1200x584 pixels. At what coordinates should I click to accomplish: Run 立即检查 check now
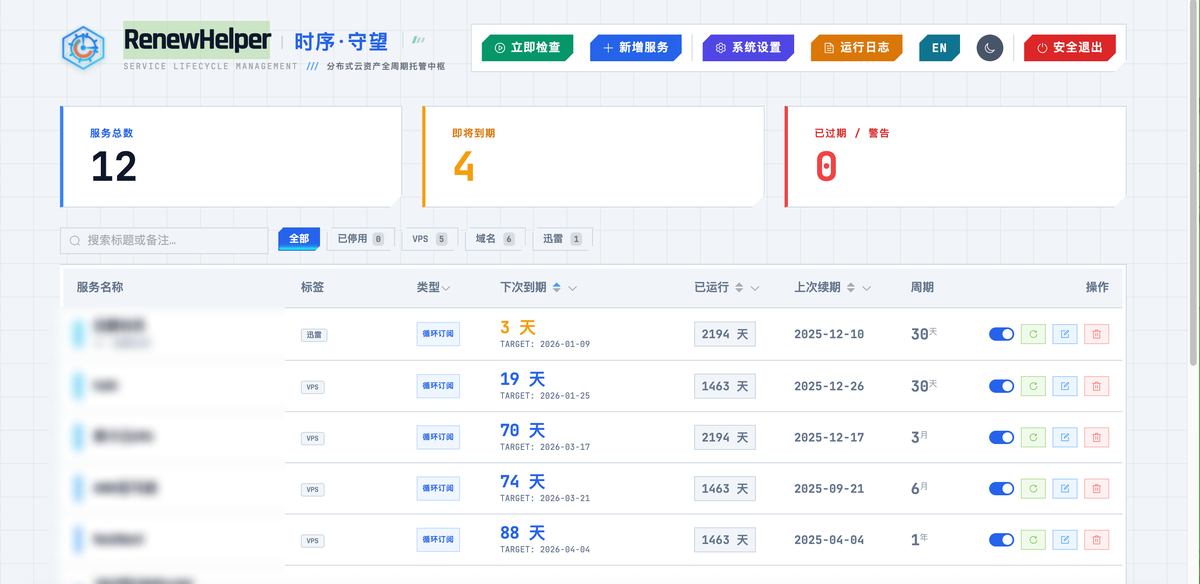click(528, 48)
